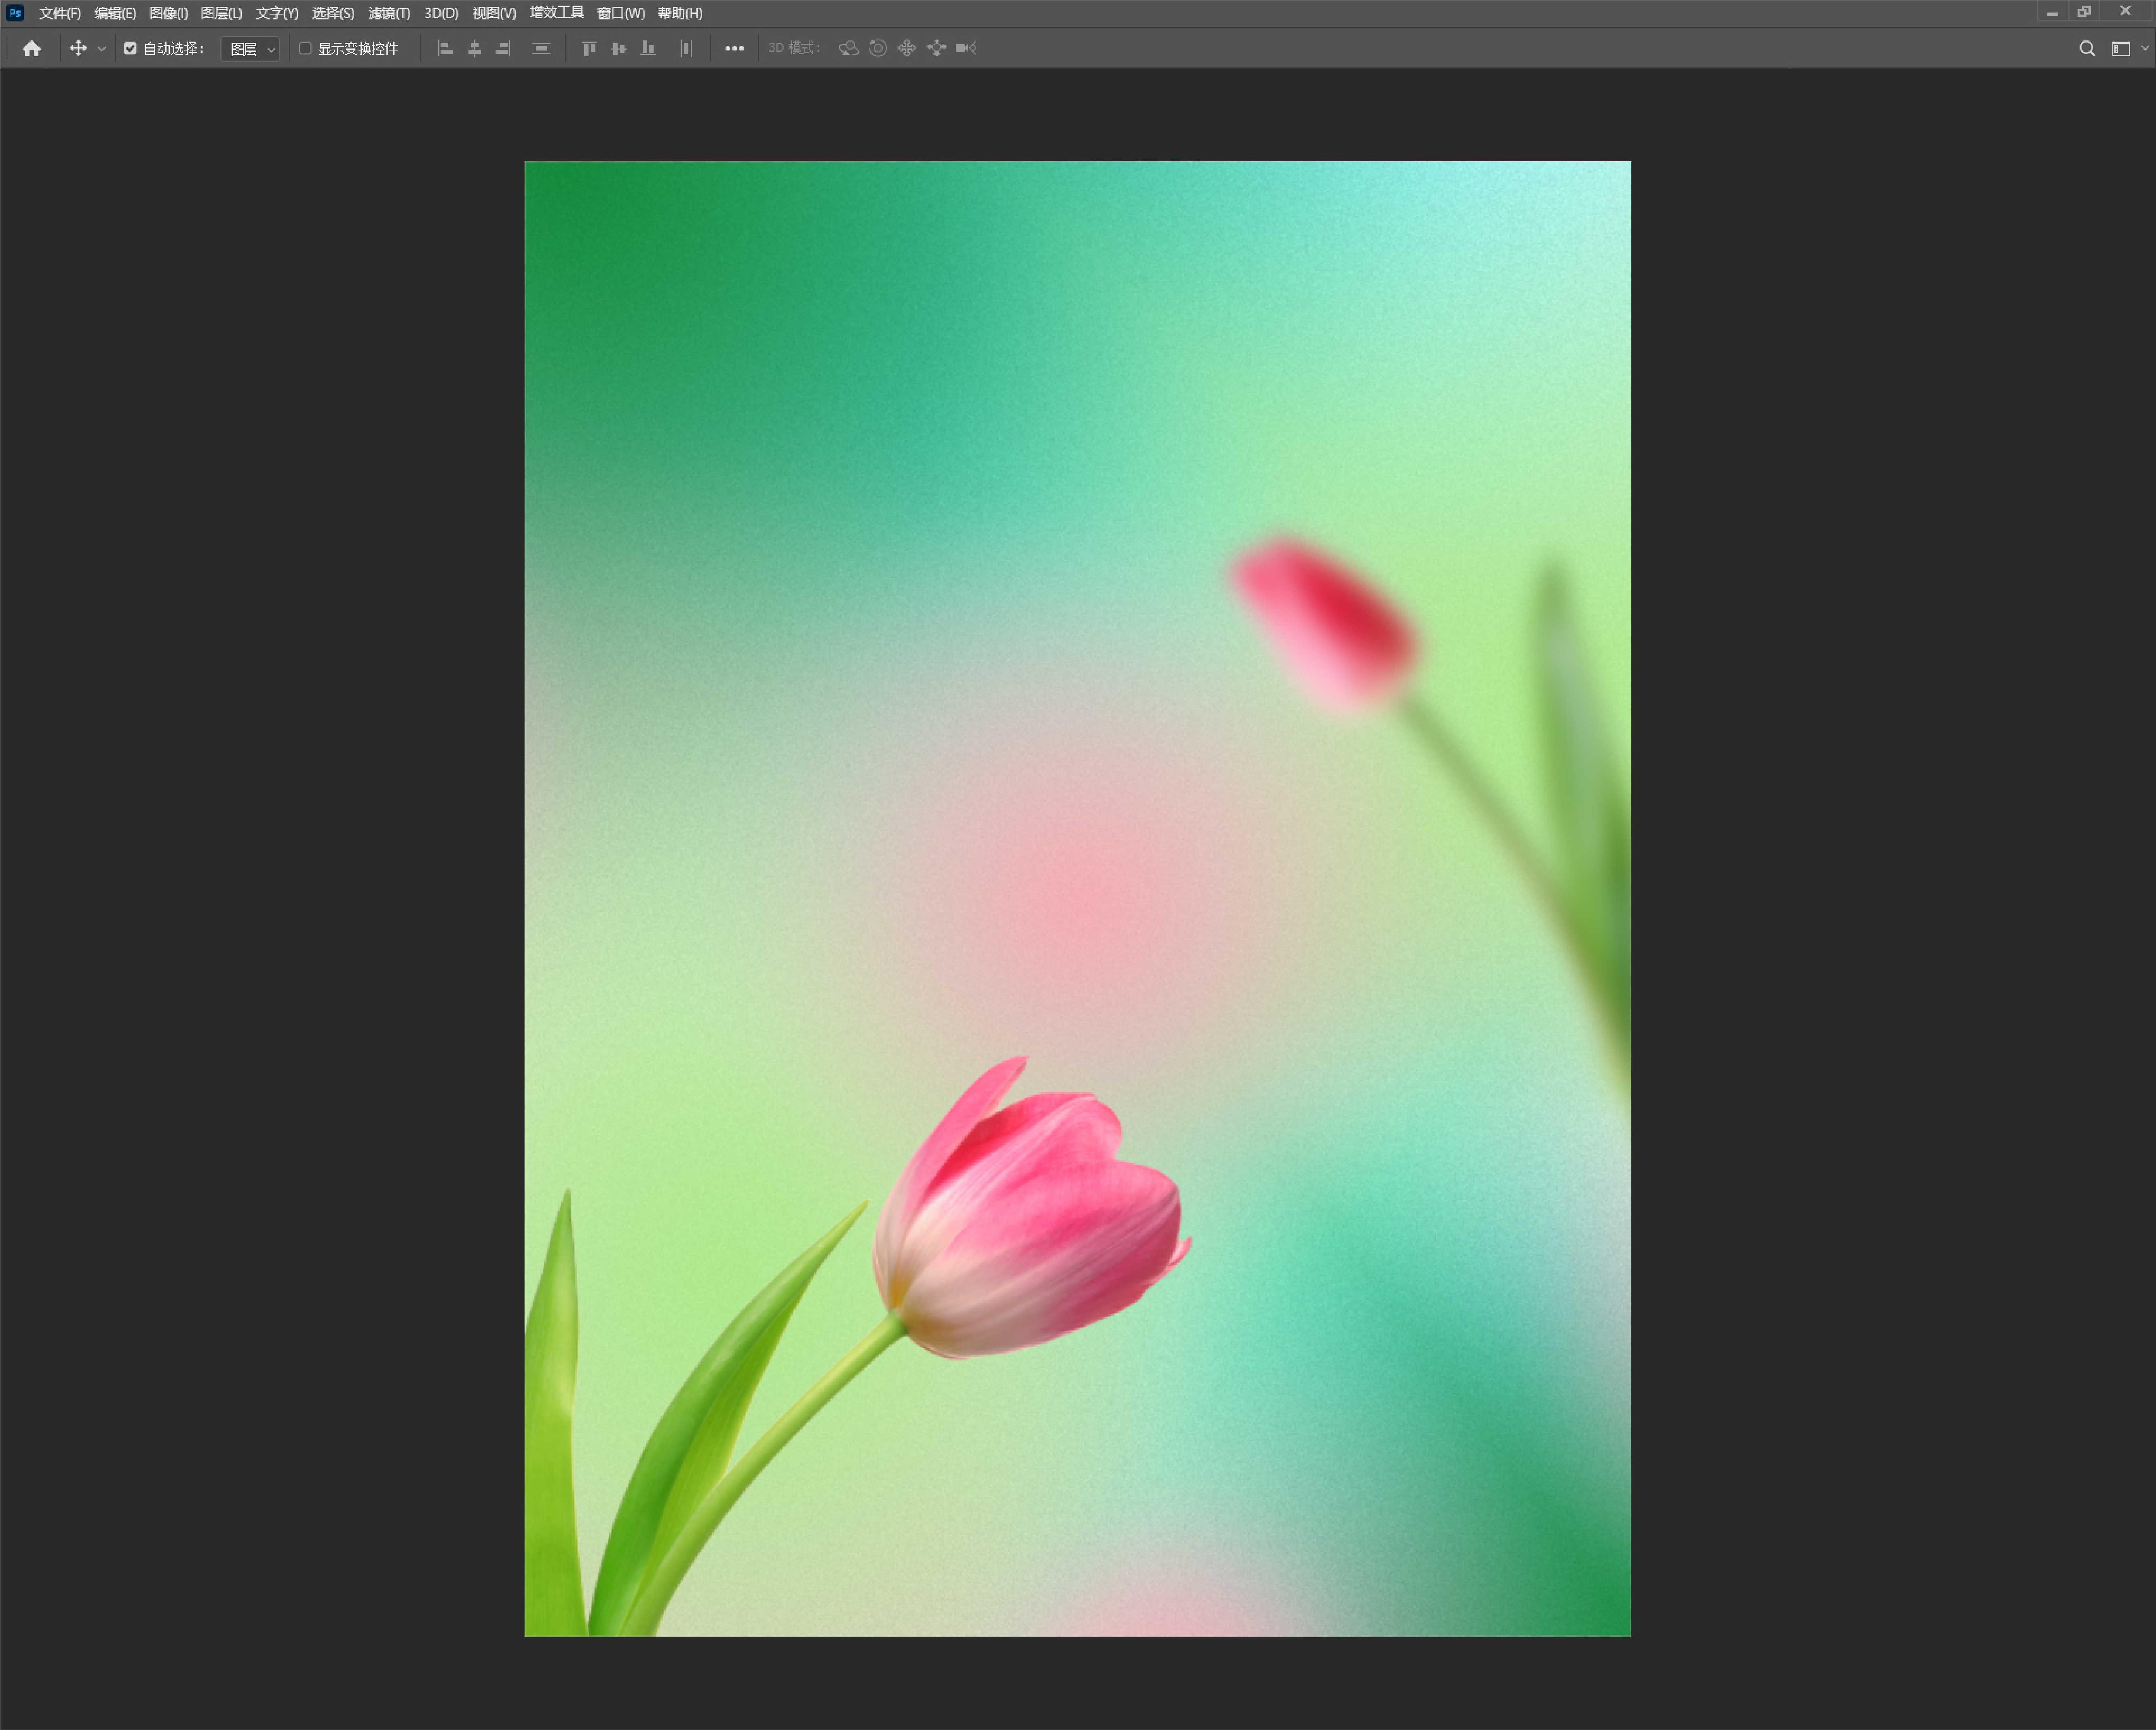Open the 滤镜(T) menu
The width and height of the screenshot is (2156, 1730).
click(x=389, y=13)
